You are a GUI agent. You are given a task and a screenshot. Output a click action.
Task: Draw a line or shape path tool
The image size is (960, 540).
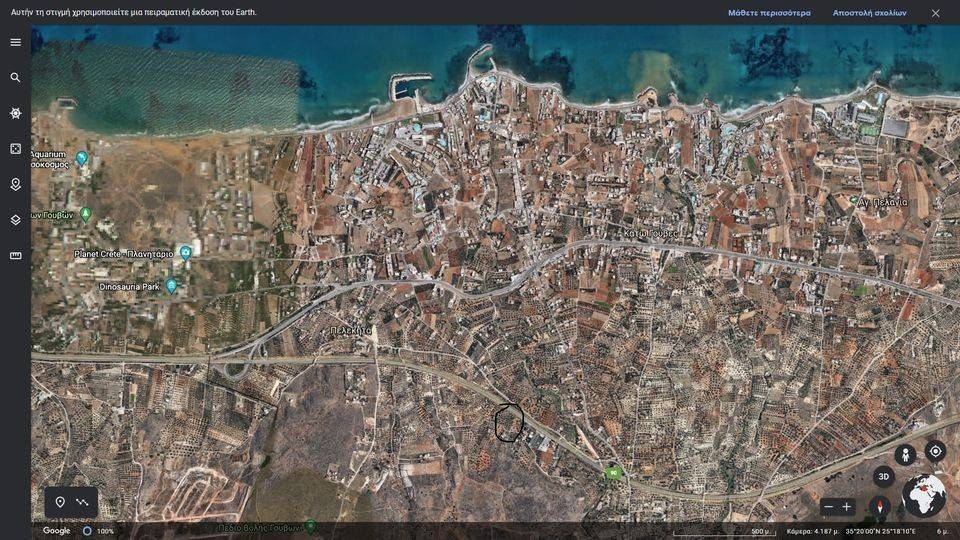83,502
